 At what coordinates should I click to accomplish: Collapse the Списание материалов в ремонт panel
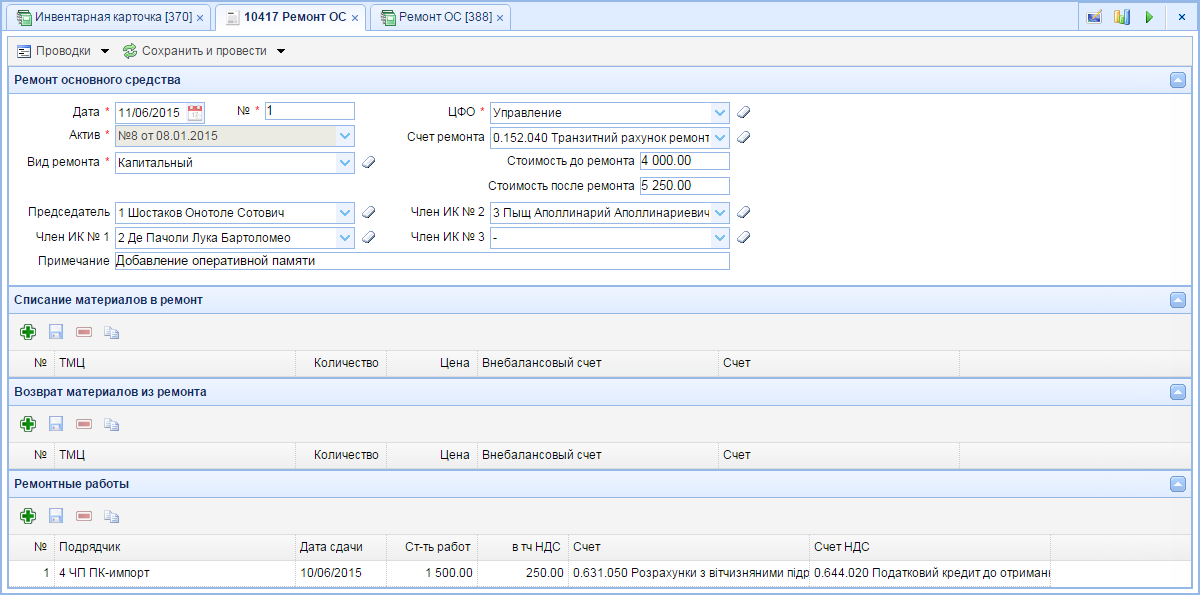tap(1178, 300)
